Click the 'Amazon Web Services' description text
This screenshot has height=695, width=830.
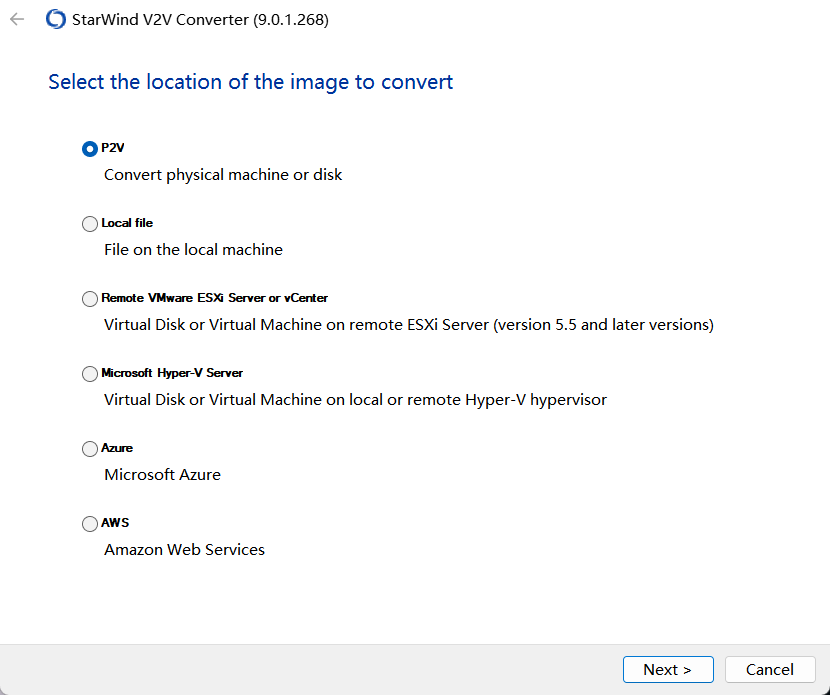click(x=184, y=549)
